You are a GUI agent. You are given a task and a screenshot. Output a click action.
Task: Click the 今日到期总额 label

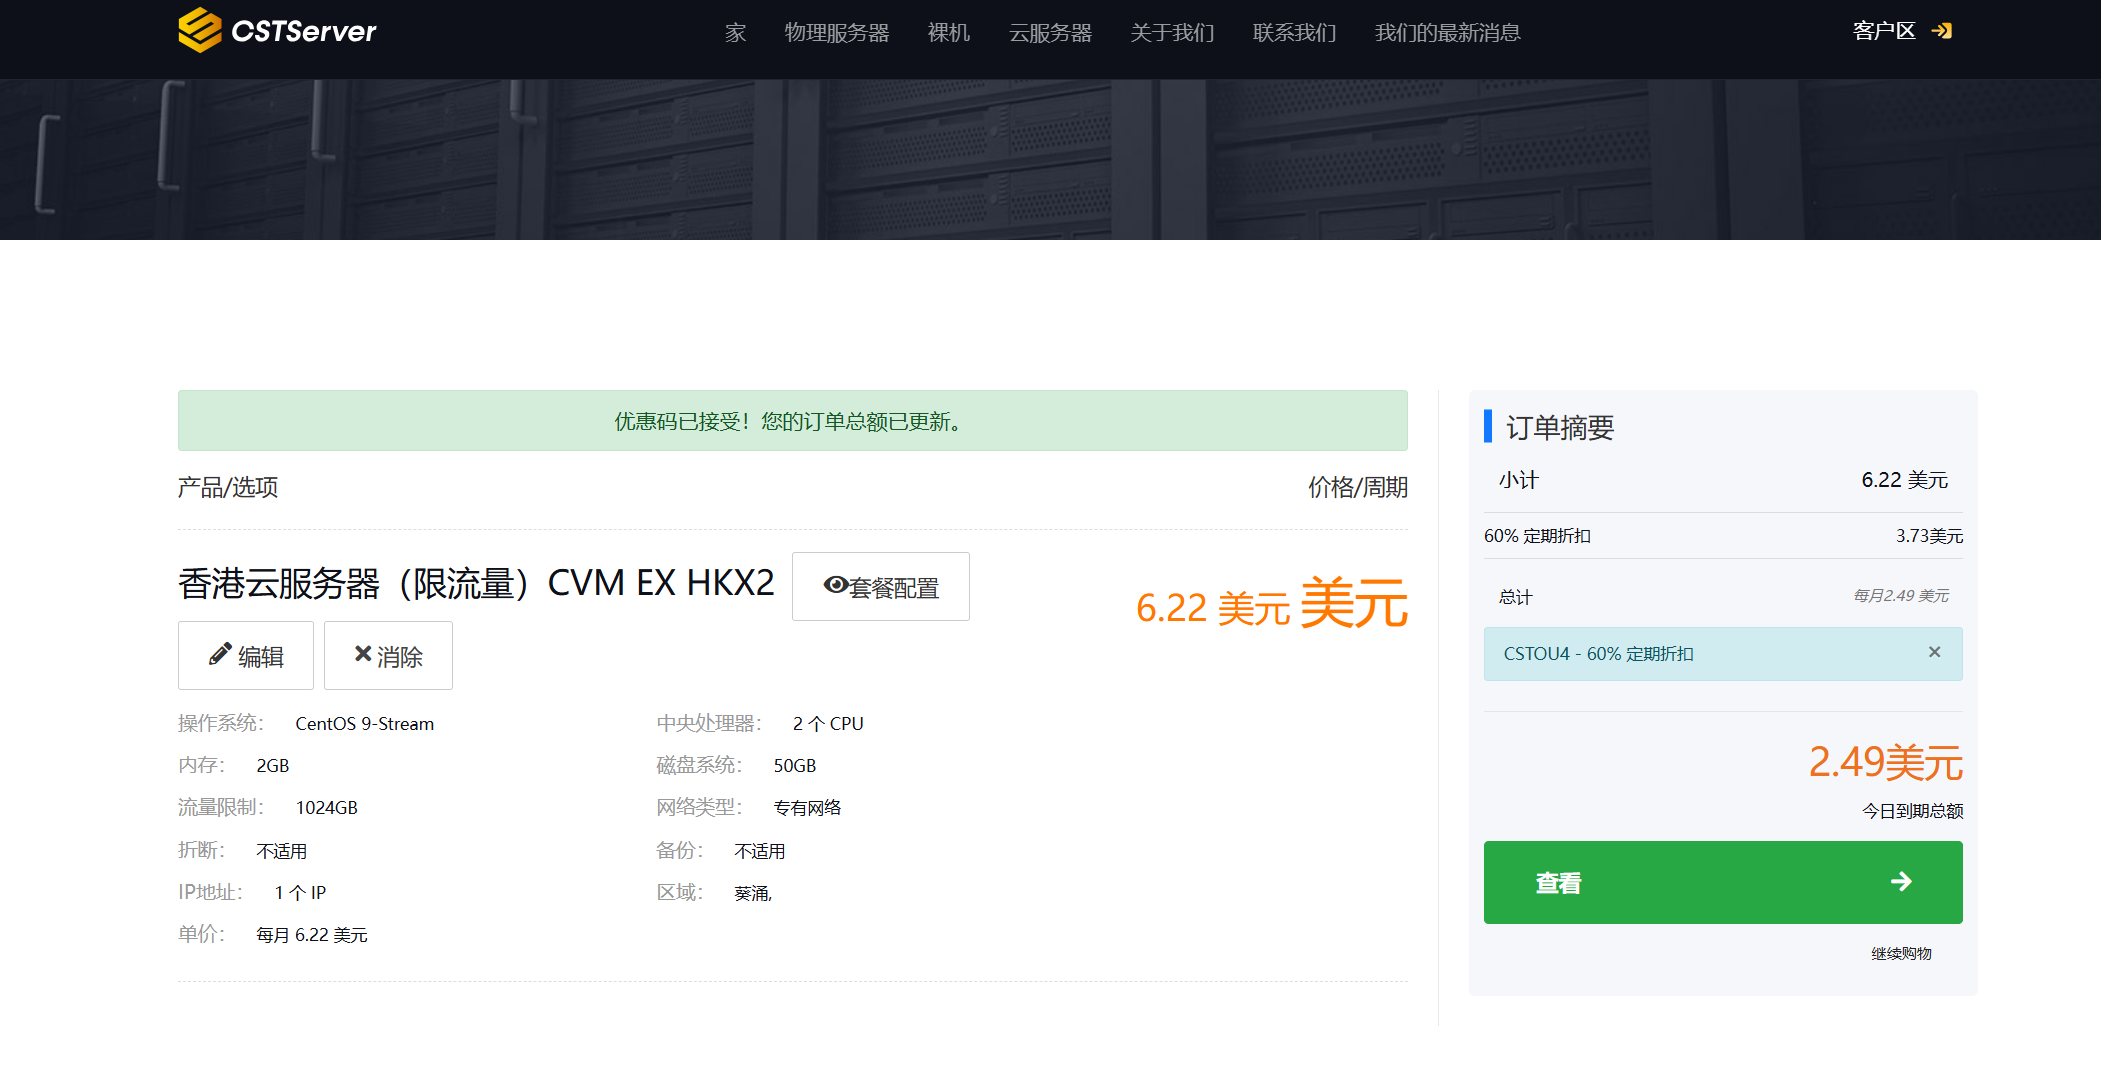1912,811
